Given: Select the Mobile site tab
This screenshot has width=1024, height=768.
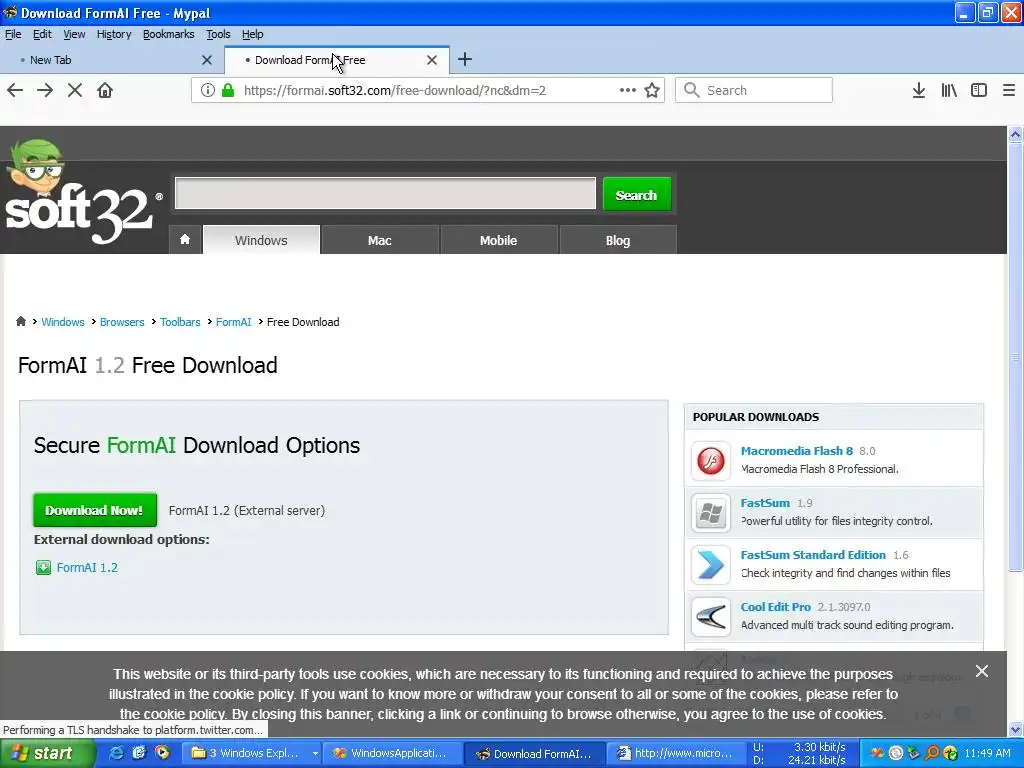Looking at the screenshot, I should coord(498,240).
